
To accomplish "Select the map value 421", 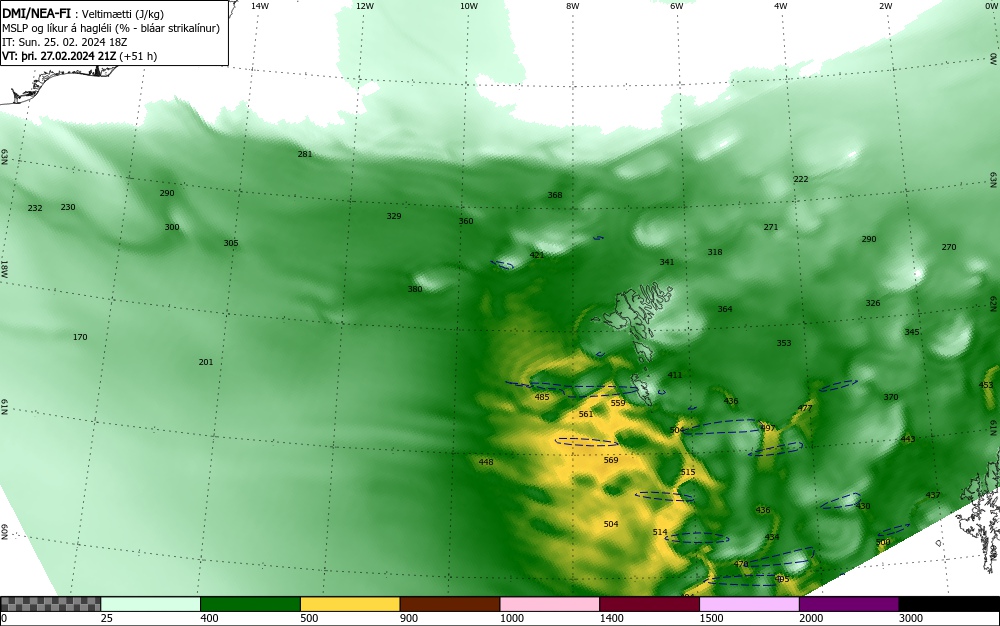I will pyautogui.click(x=537, y=255).
